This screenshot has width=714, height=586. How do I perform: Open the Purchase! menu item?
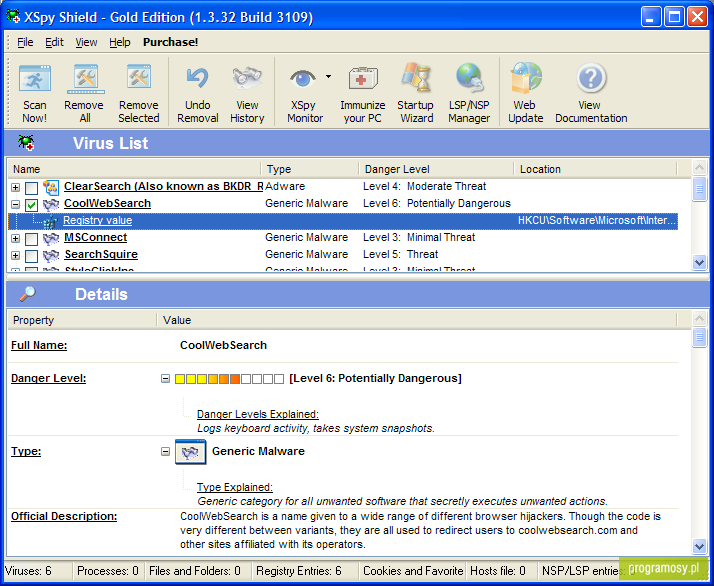(170, 42)
